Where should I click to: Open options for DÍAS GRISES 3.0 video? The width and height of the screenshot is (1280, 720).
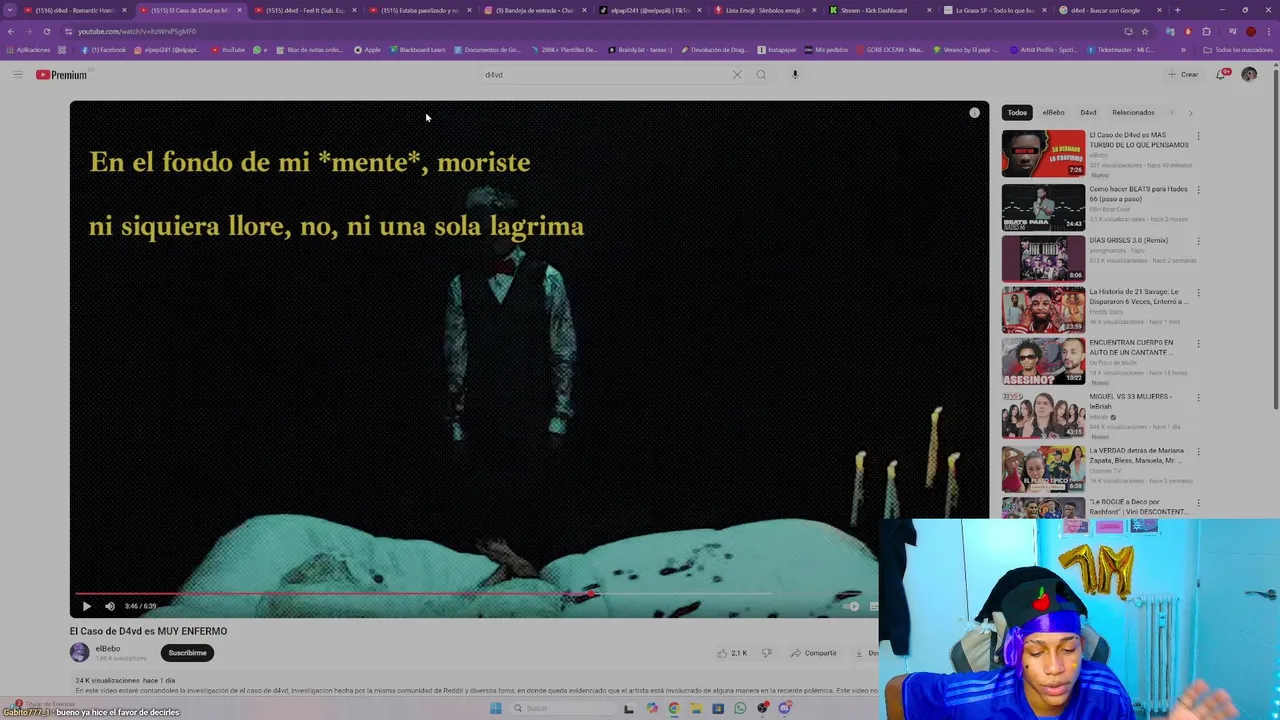(x=1198, y=241)
